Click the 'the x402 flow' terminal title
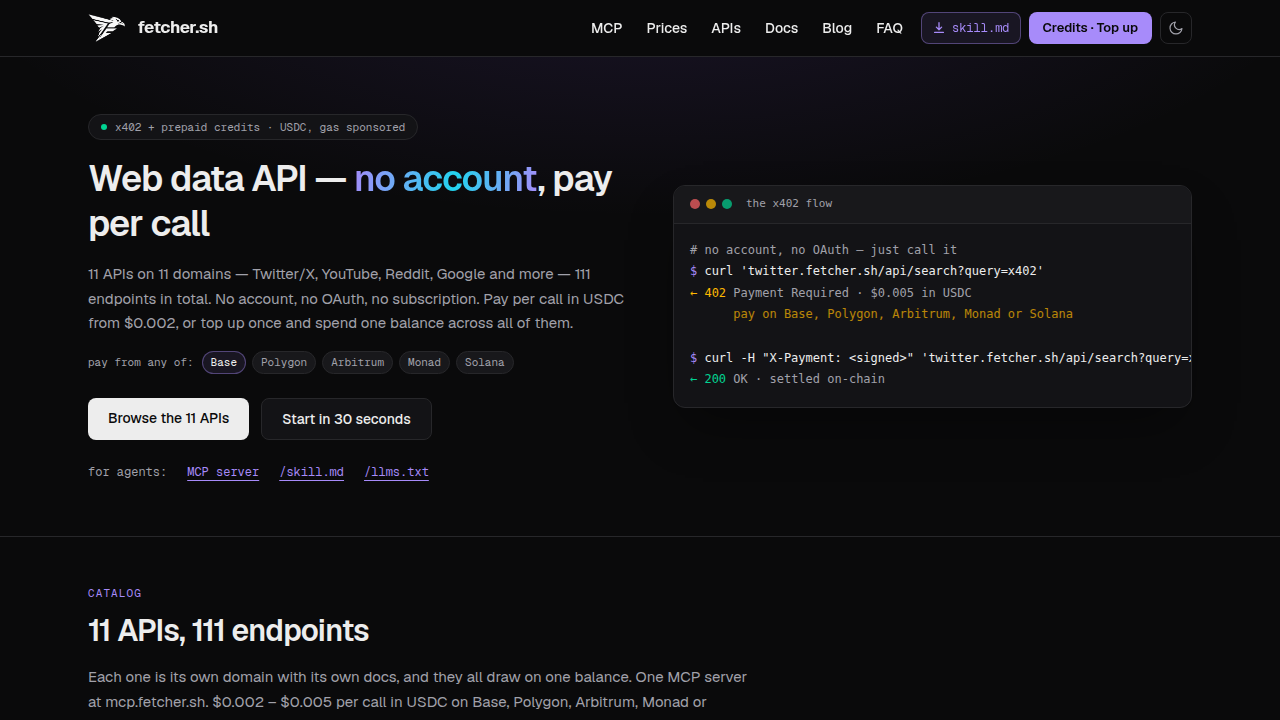The width and height of the screenshot is (1280, 720). point(789,204)
